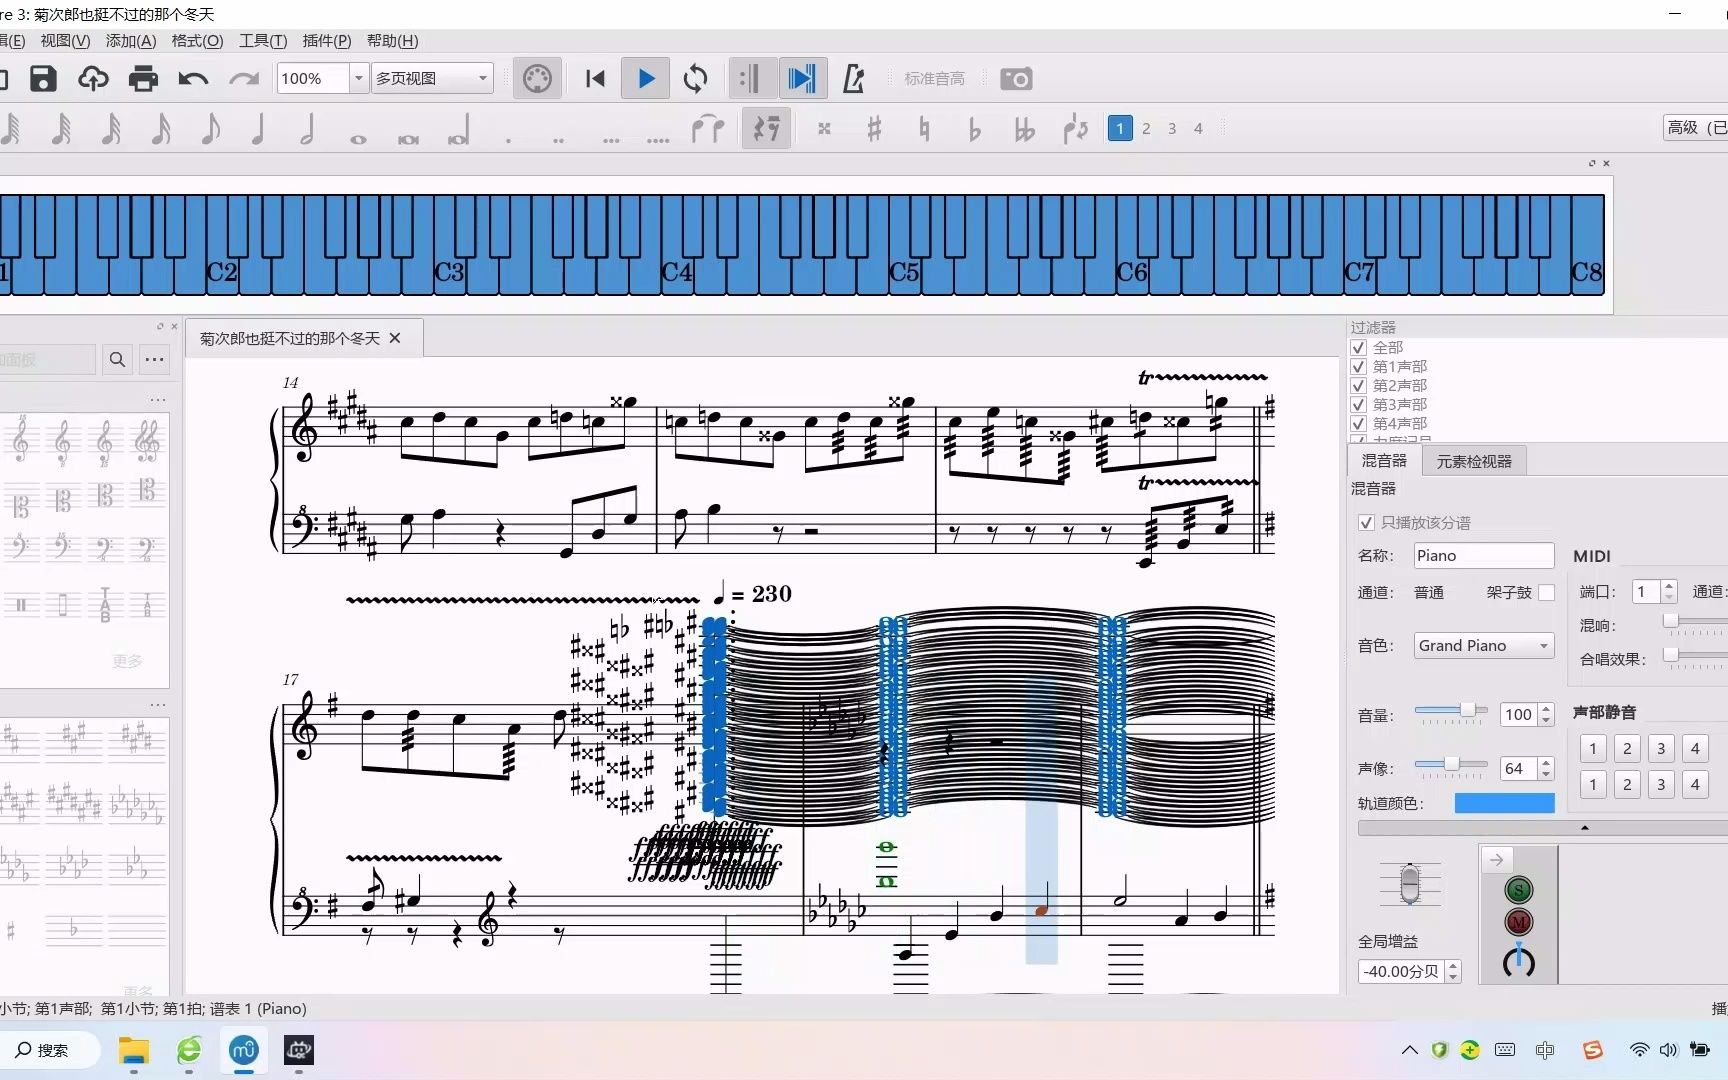Apply flat accidental
The image size is (1728, 1080).
click(x=974, y=129)
